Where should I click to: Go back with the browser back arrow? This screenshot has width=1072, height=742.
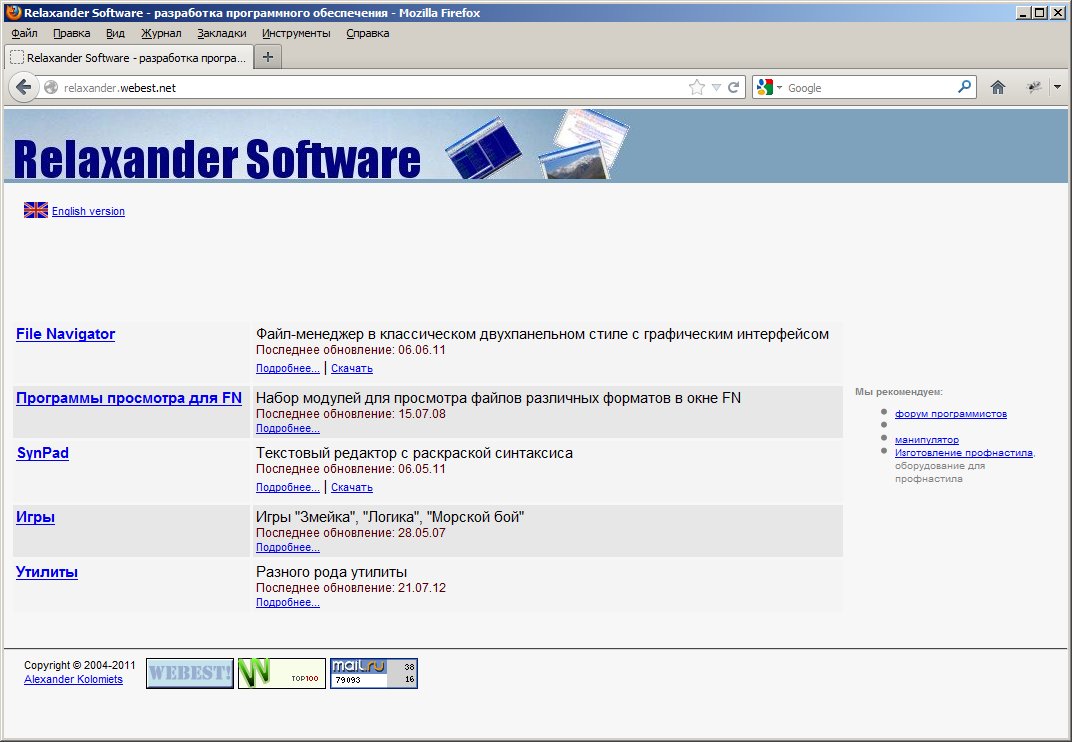pos(23,88)
